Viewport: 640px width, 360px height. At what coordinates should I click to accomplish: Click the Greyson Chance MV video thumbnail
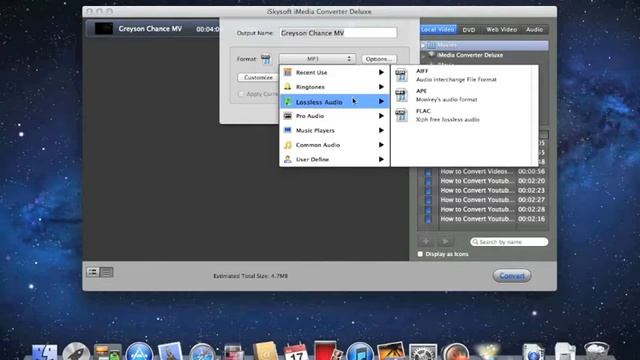coord(104,29)
